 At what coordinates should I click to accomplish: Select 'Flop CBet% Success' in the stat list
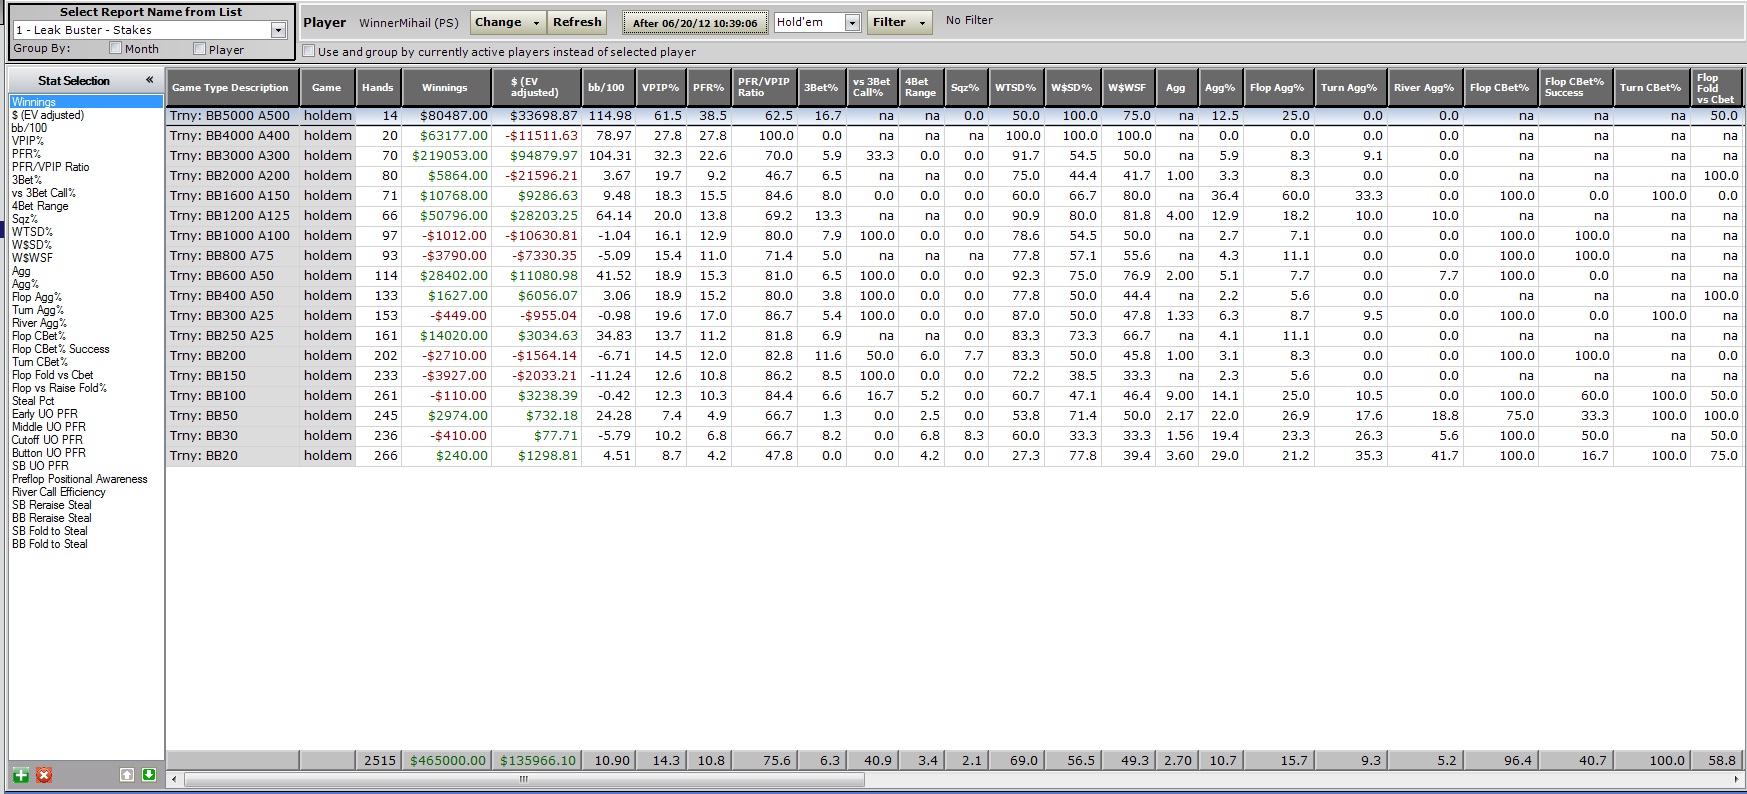pos(60,349)
